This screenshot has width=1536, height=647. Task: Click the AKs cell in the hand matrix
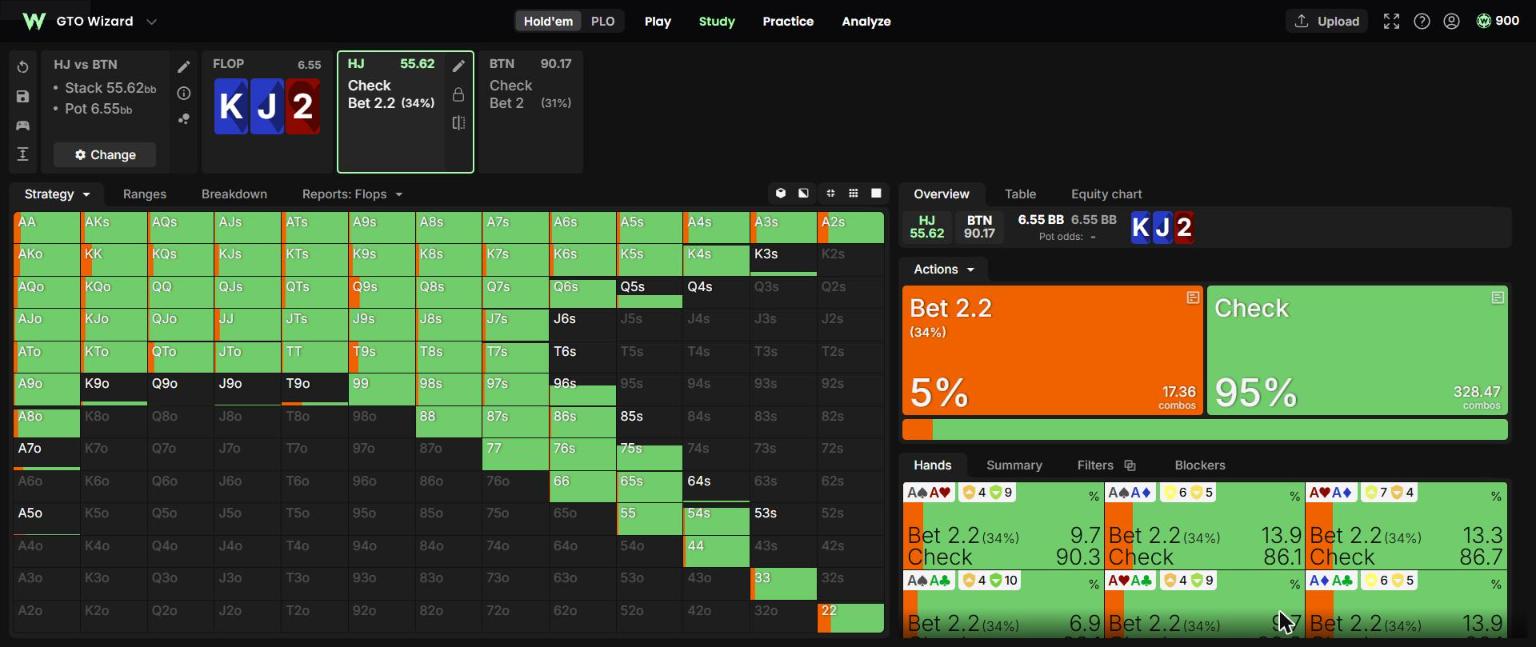tap(114, 227)
